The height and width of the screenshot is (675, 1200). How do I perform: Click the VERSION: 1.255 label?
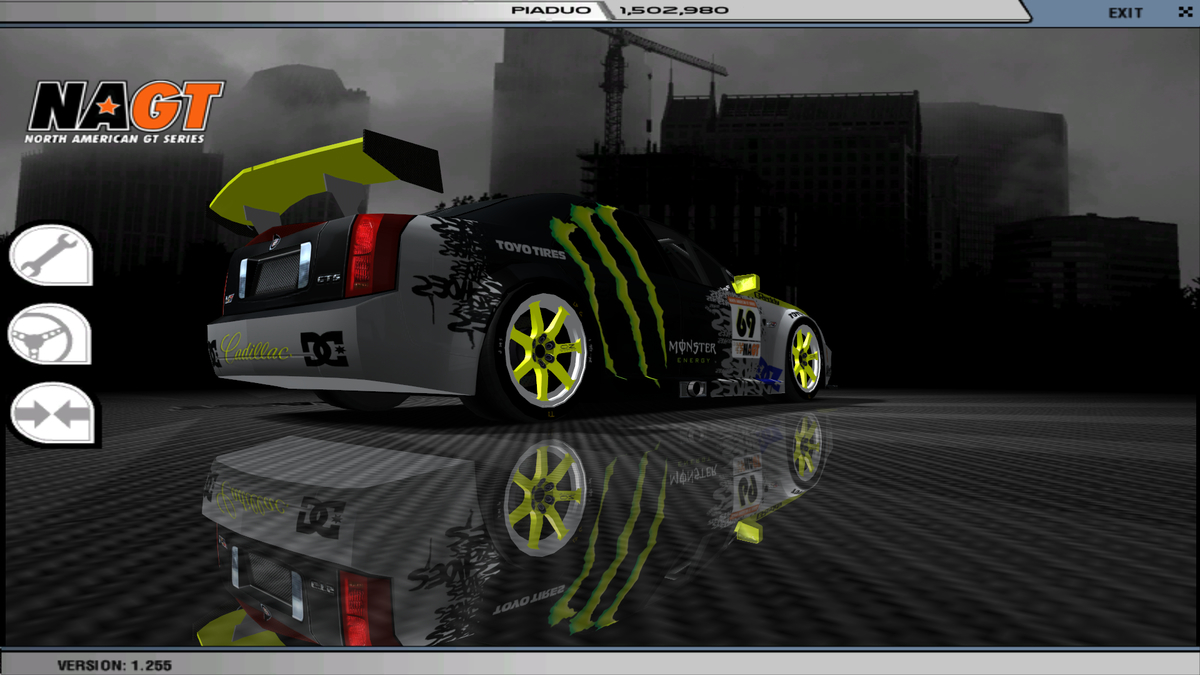pos(115,664)
